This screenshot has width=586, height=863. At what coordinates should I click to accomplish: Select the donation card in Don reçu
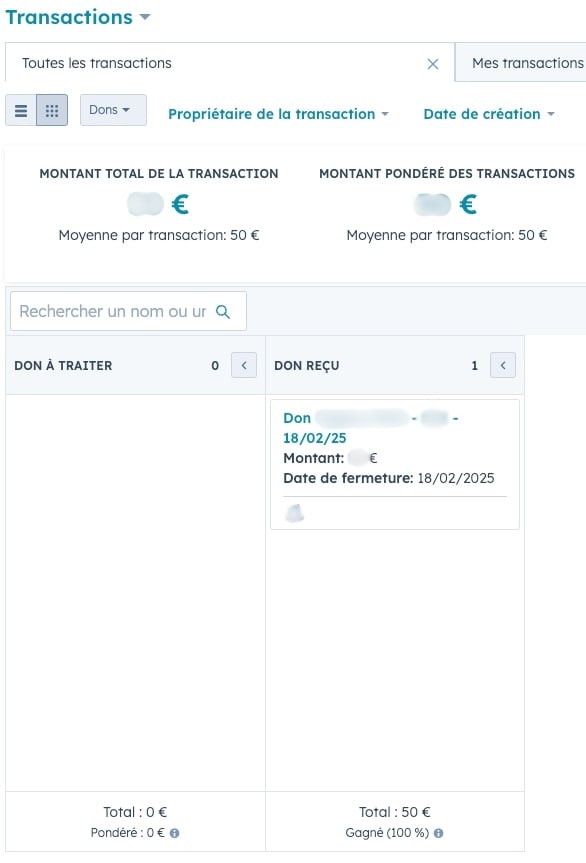395,465
